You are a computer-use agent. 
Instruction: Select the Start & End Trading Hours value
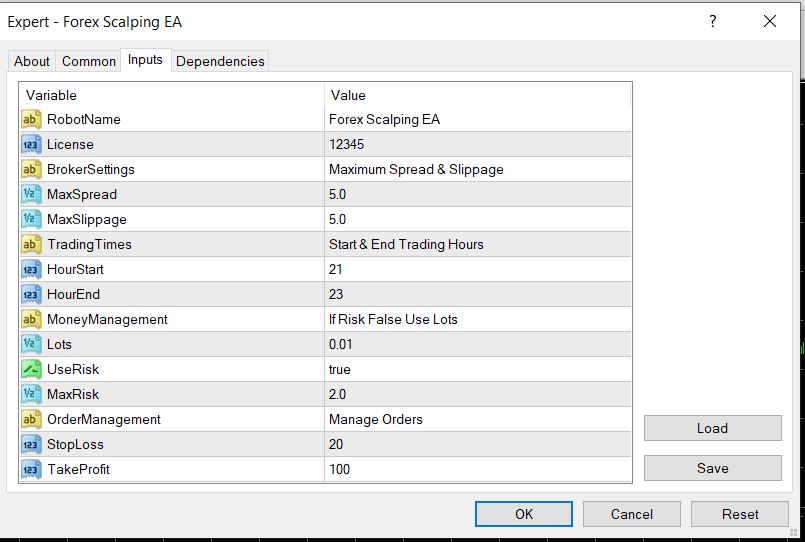pyautogui.click(x=477, y=244)
